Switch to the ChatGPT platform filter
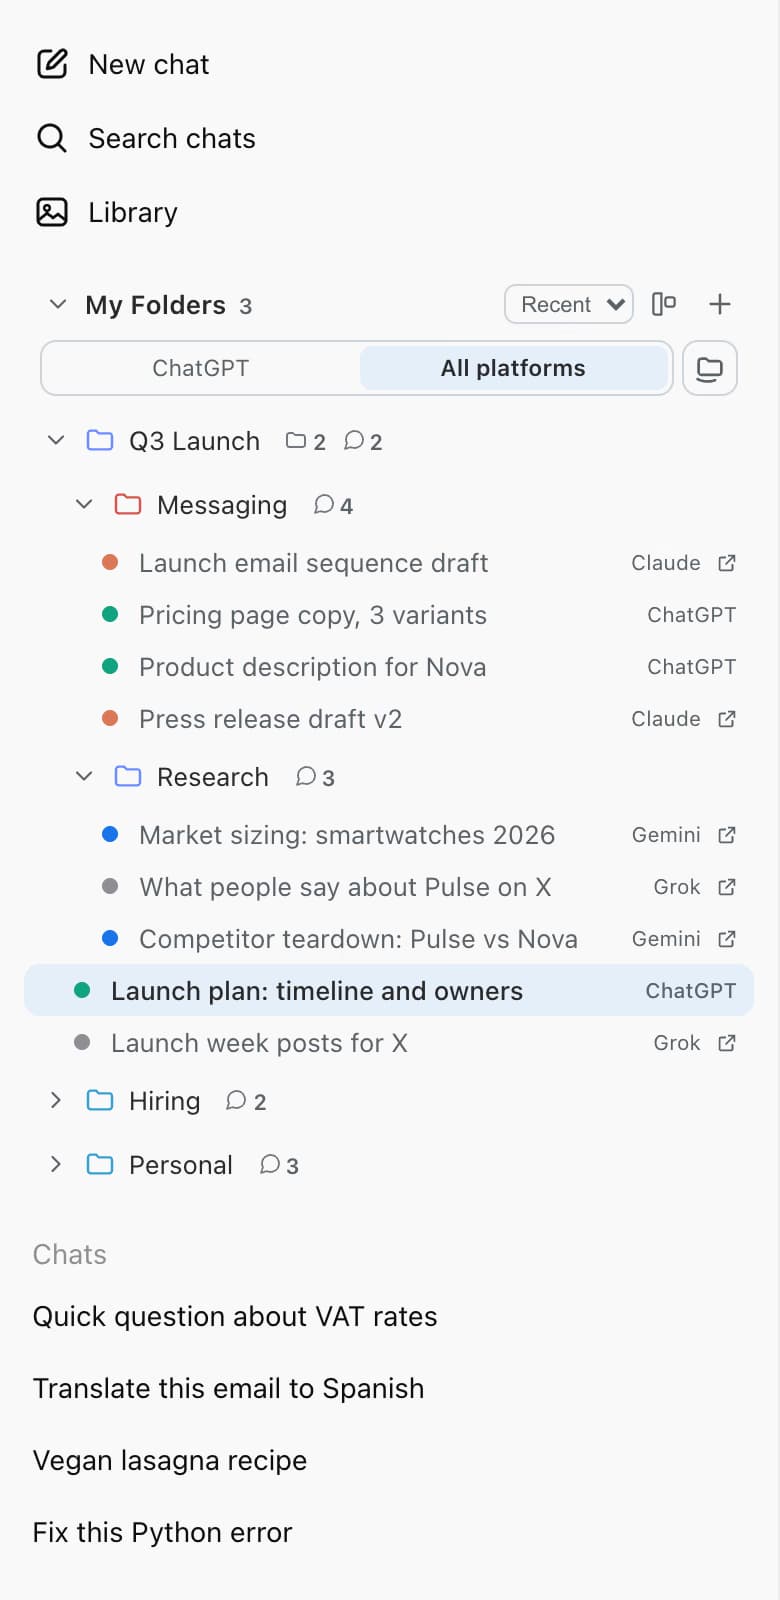Image resolution: width=780 pixels, height=1600 pixels. pos(201,368)
